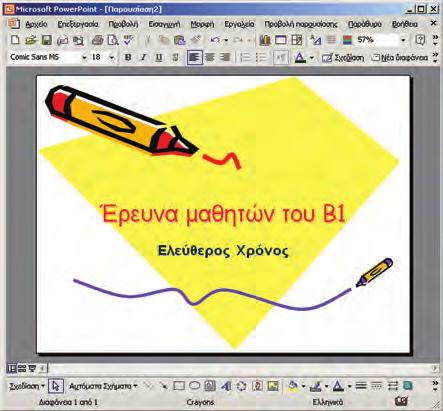Viewport: 443px width, 411px height.
Task: Toggle numbered list formatting
Action: pyautogui.click(x=245, y=58)
